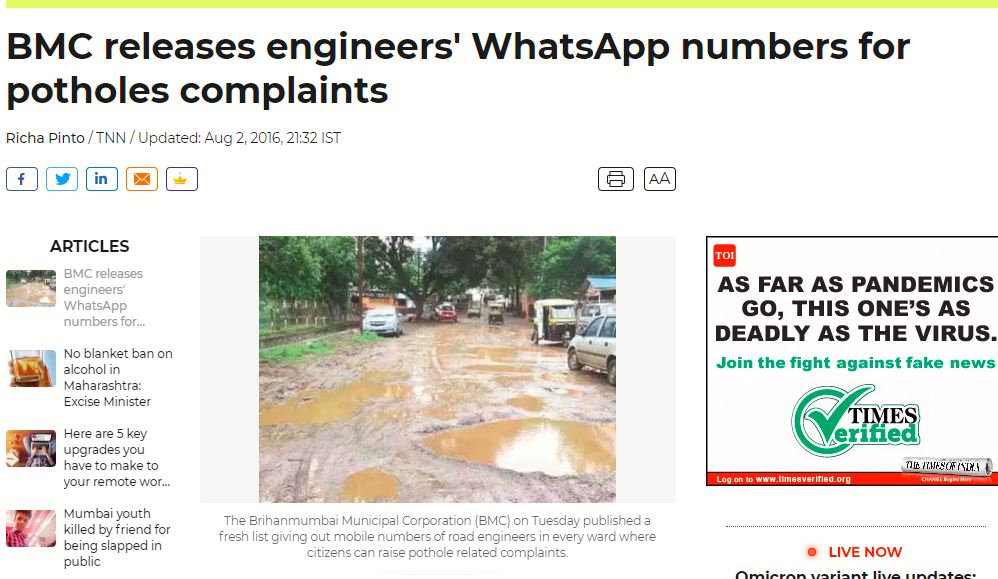
Task: Share article on LinkedIn icon
Action: (x=102, y=179)
